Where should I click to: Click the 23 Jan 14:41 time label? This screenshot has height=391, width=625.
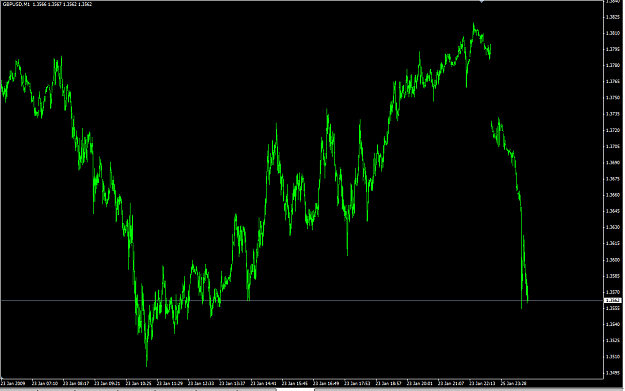click(x=263, y=383)
